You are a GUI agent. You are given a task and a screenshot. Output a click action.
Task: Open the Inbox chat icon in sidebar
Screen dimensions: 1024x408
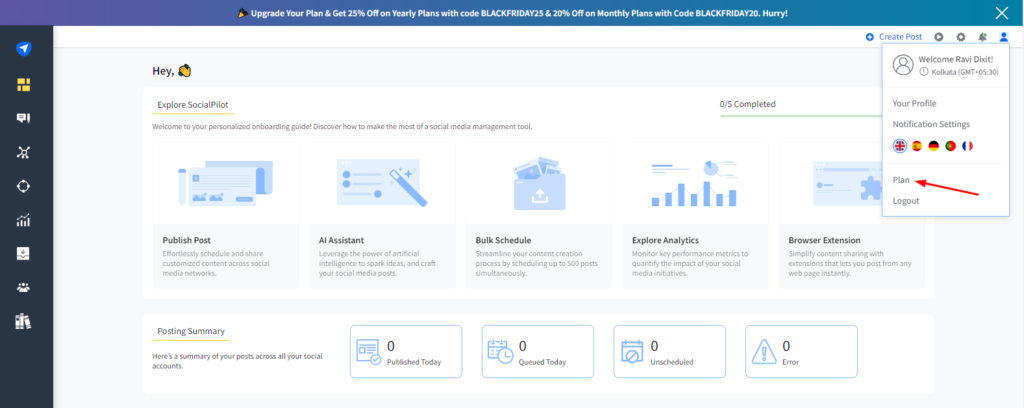24,118
